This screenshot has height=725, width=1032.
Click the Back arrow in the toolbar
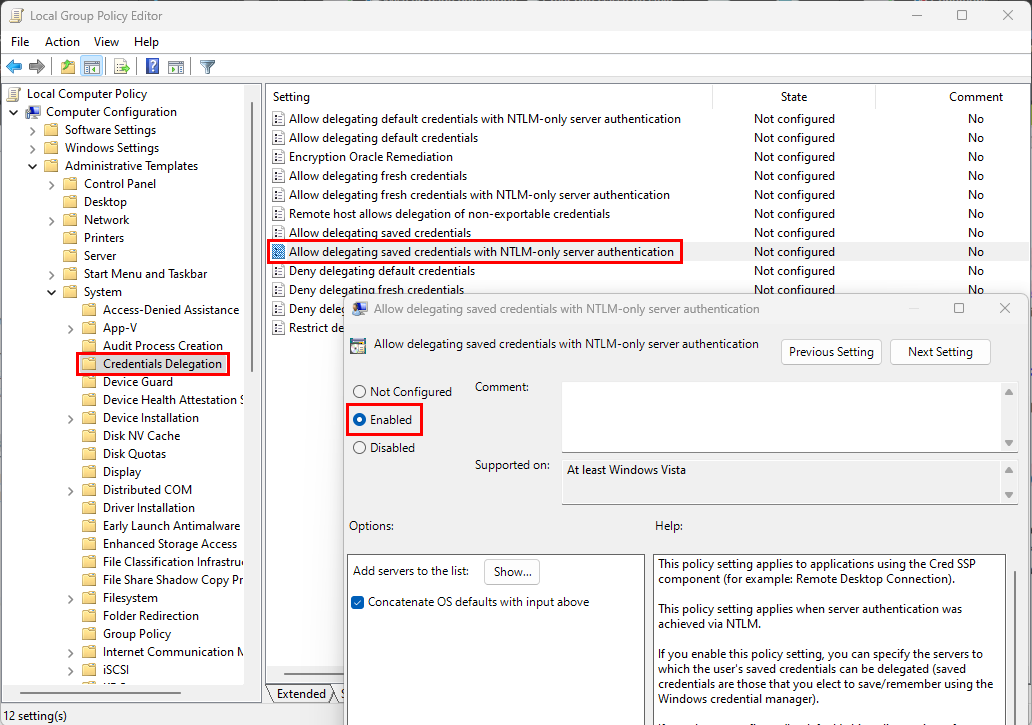click(14, 66)
